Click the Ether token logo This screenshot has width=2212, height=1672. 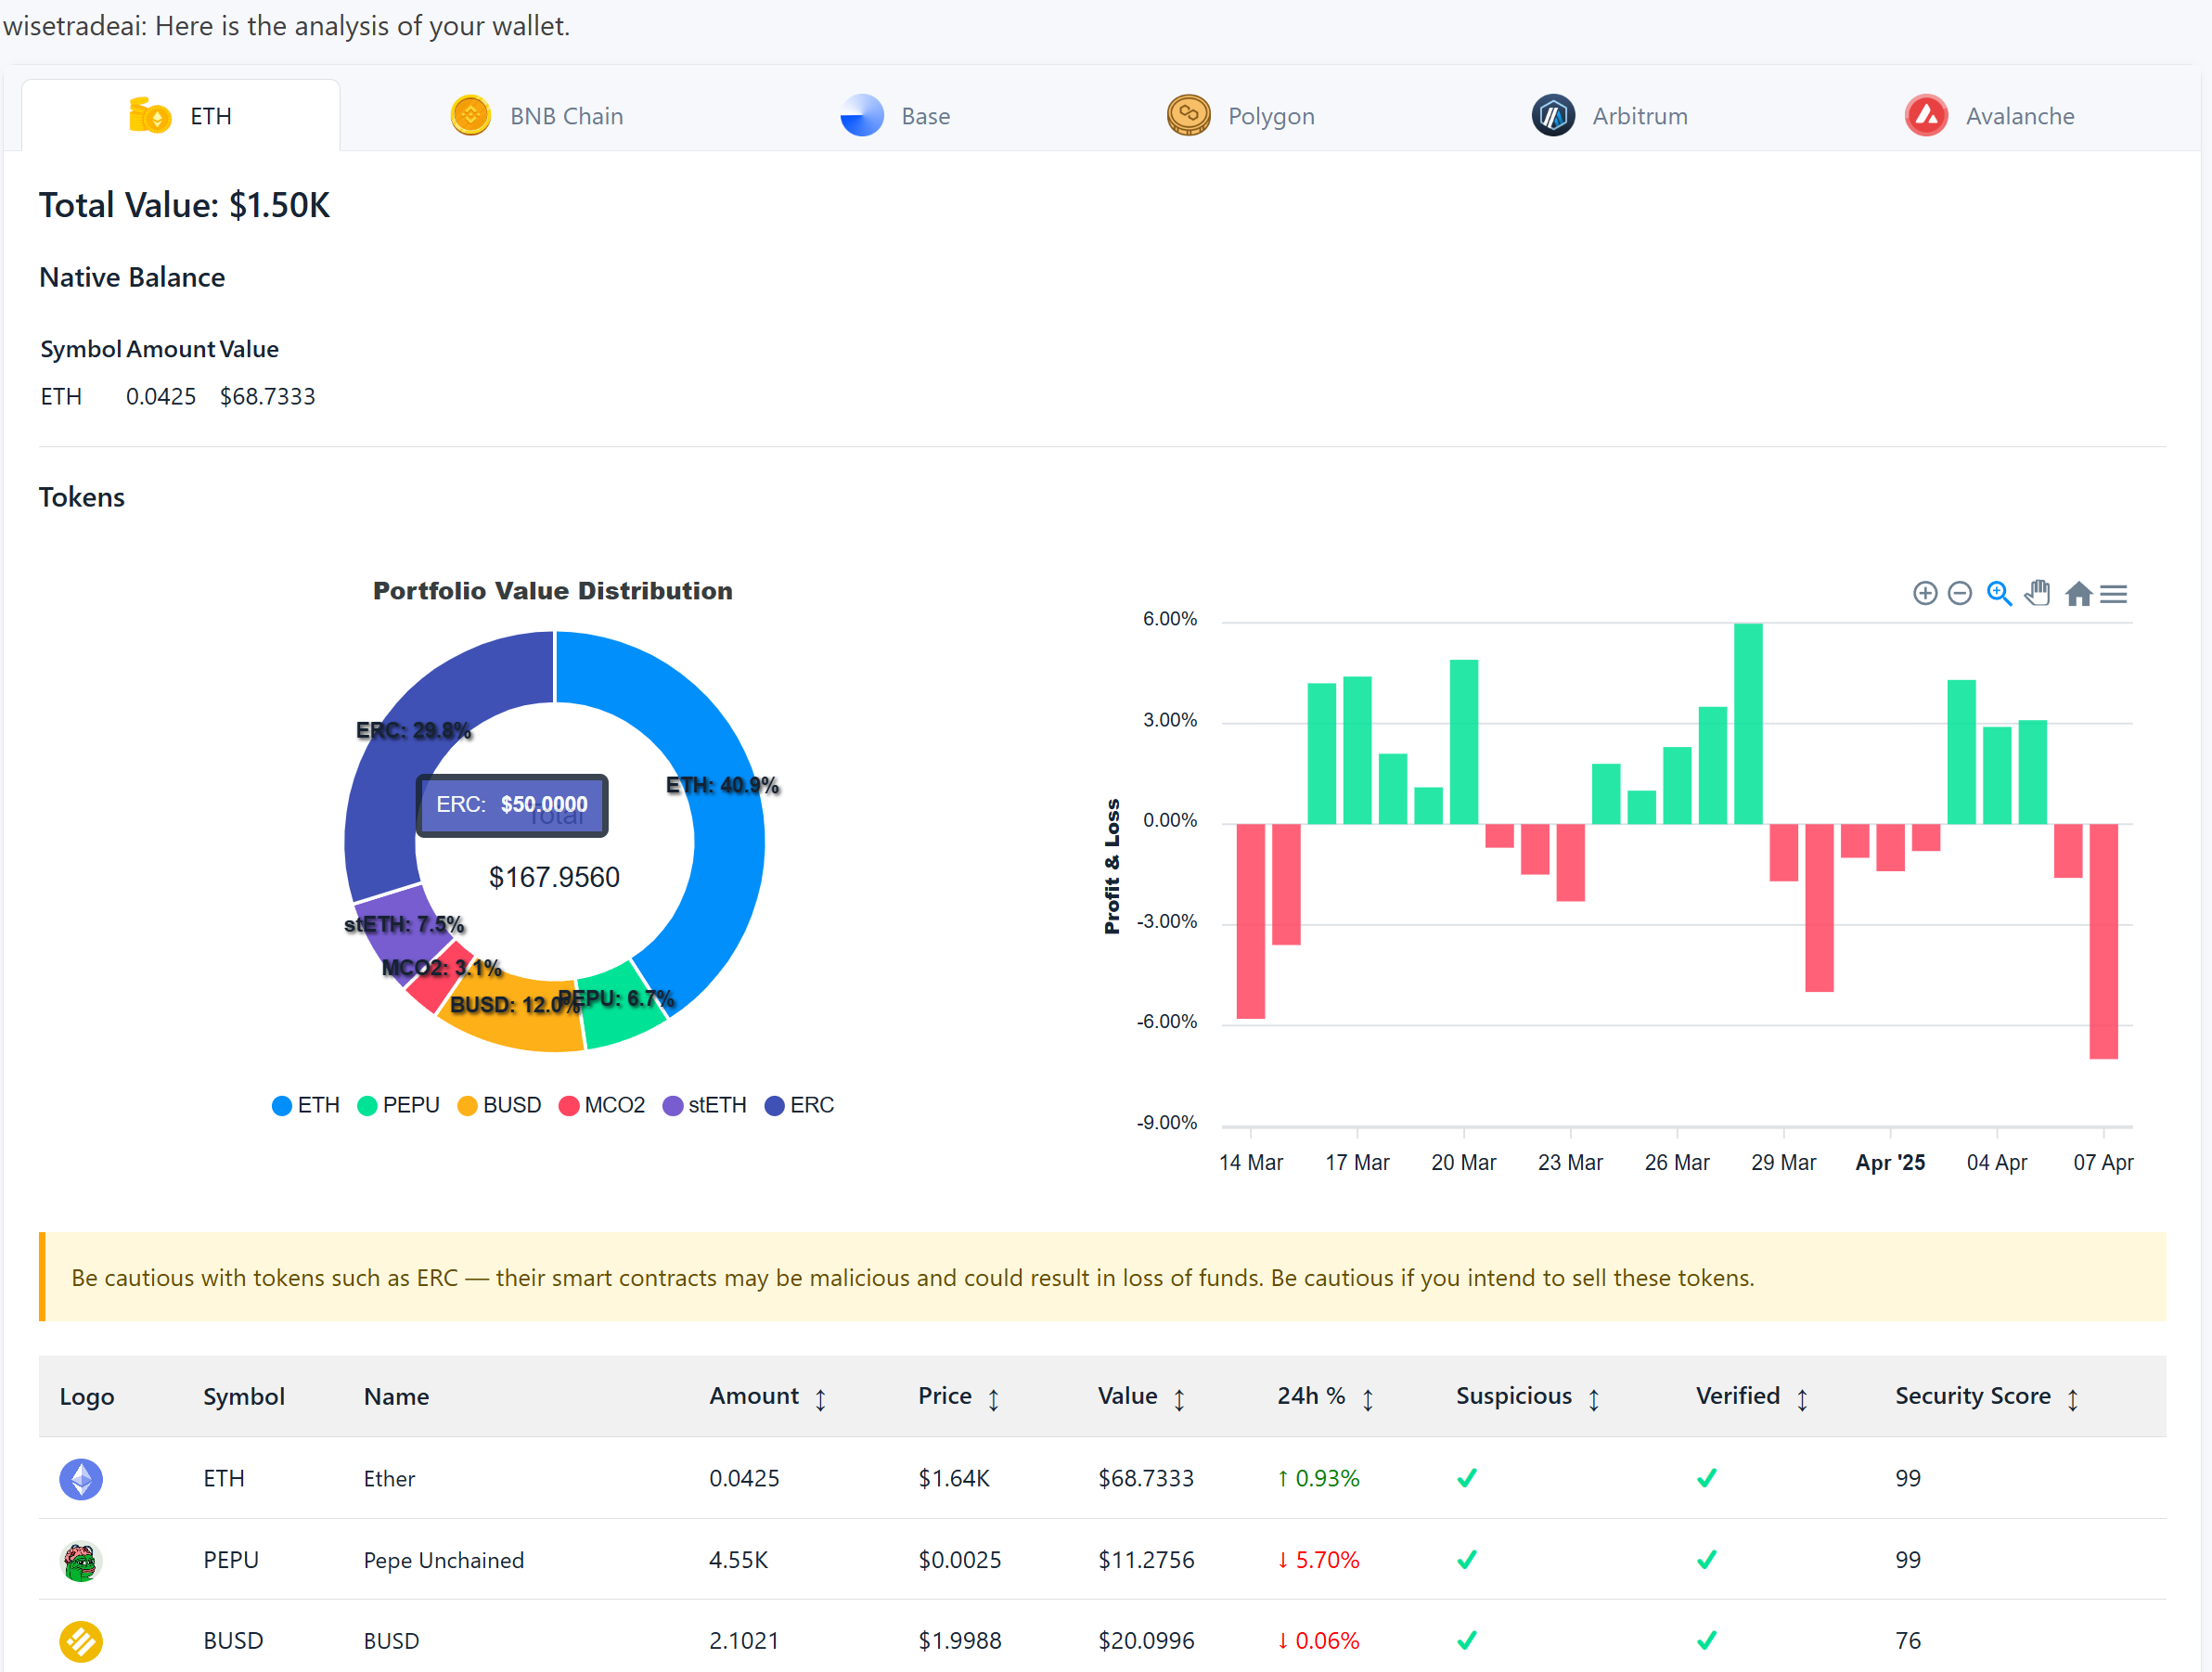pyautogui.click(x=81, y=1479)
